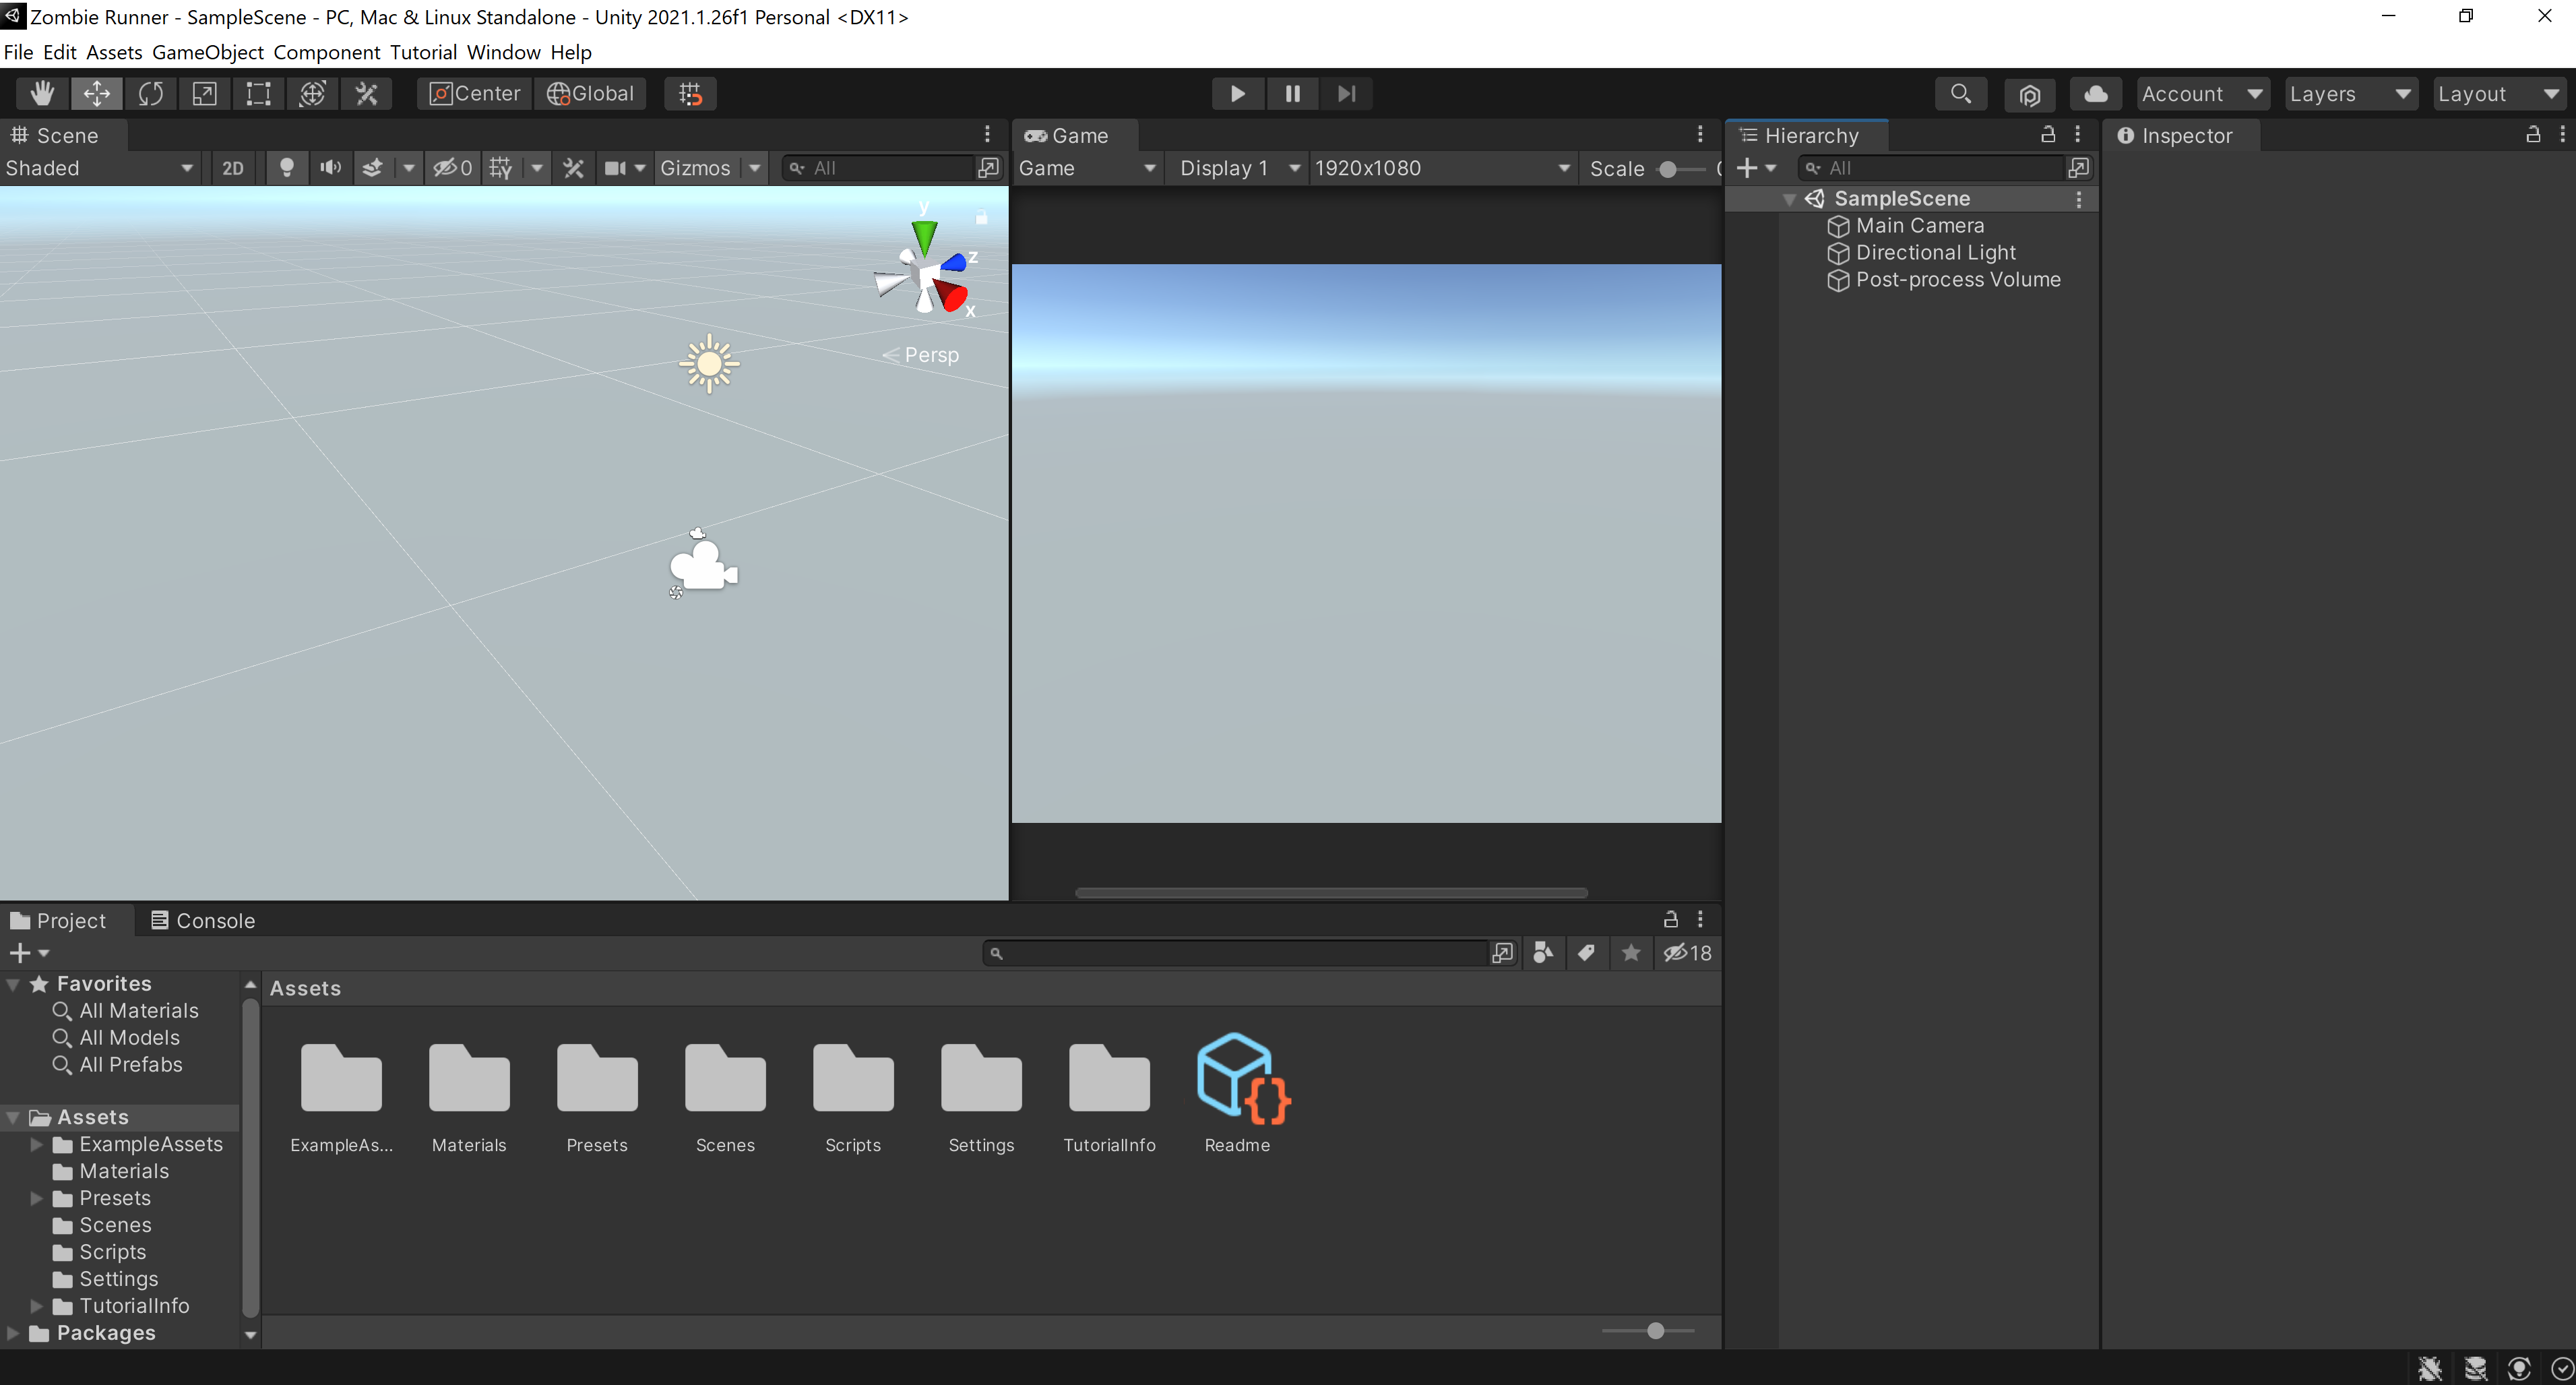This screenshot has height=1385, width=2576.
Task: Adjust the Project icon size slider
Action: 1655,1331
